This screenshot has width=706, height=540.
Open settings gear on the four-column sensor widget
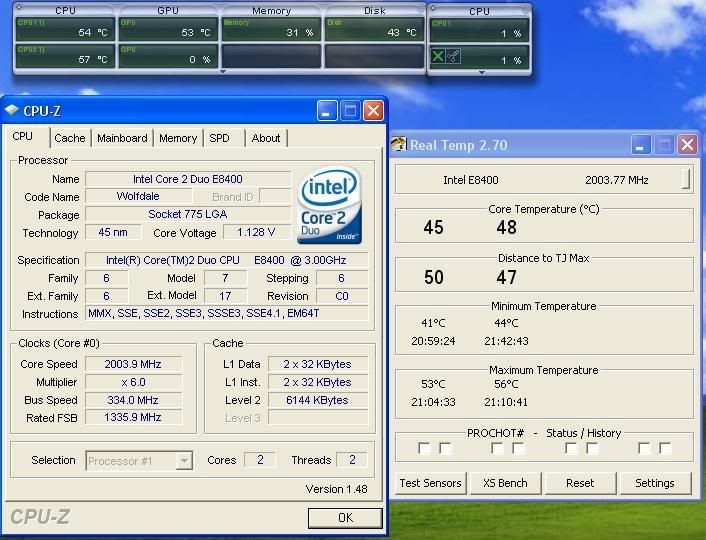pos(19,8)
